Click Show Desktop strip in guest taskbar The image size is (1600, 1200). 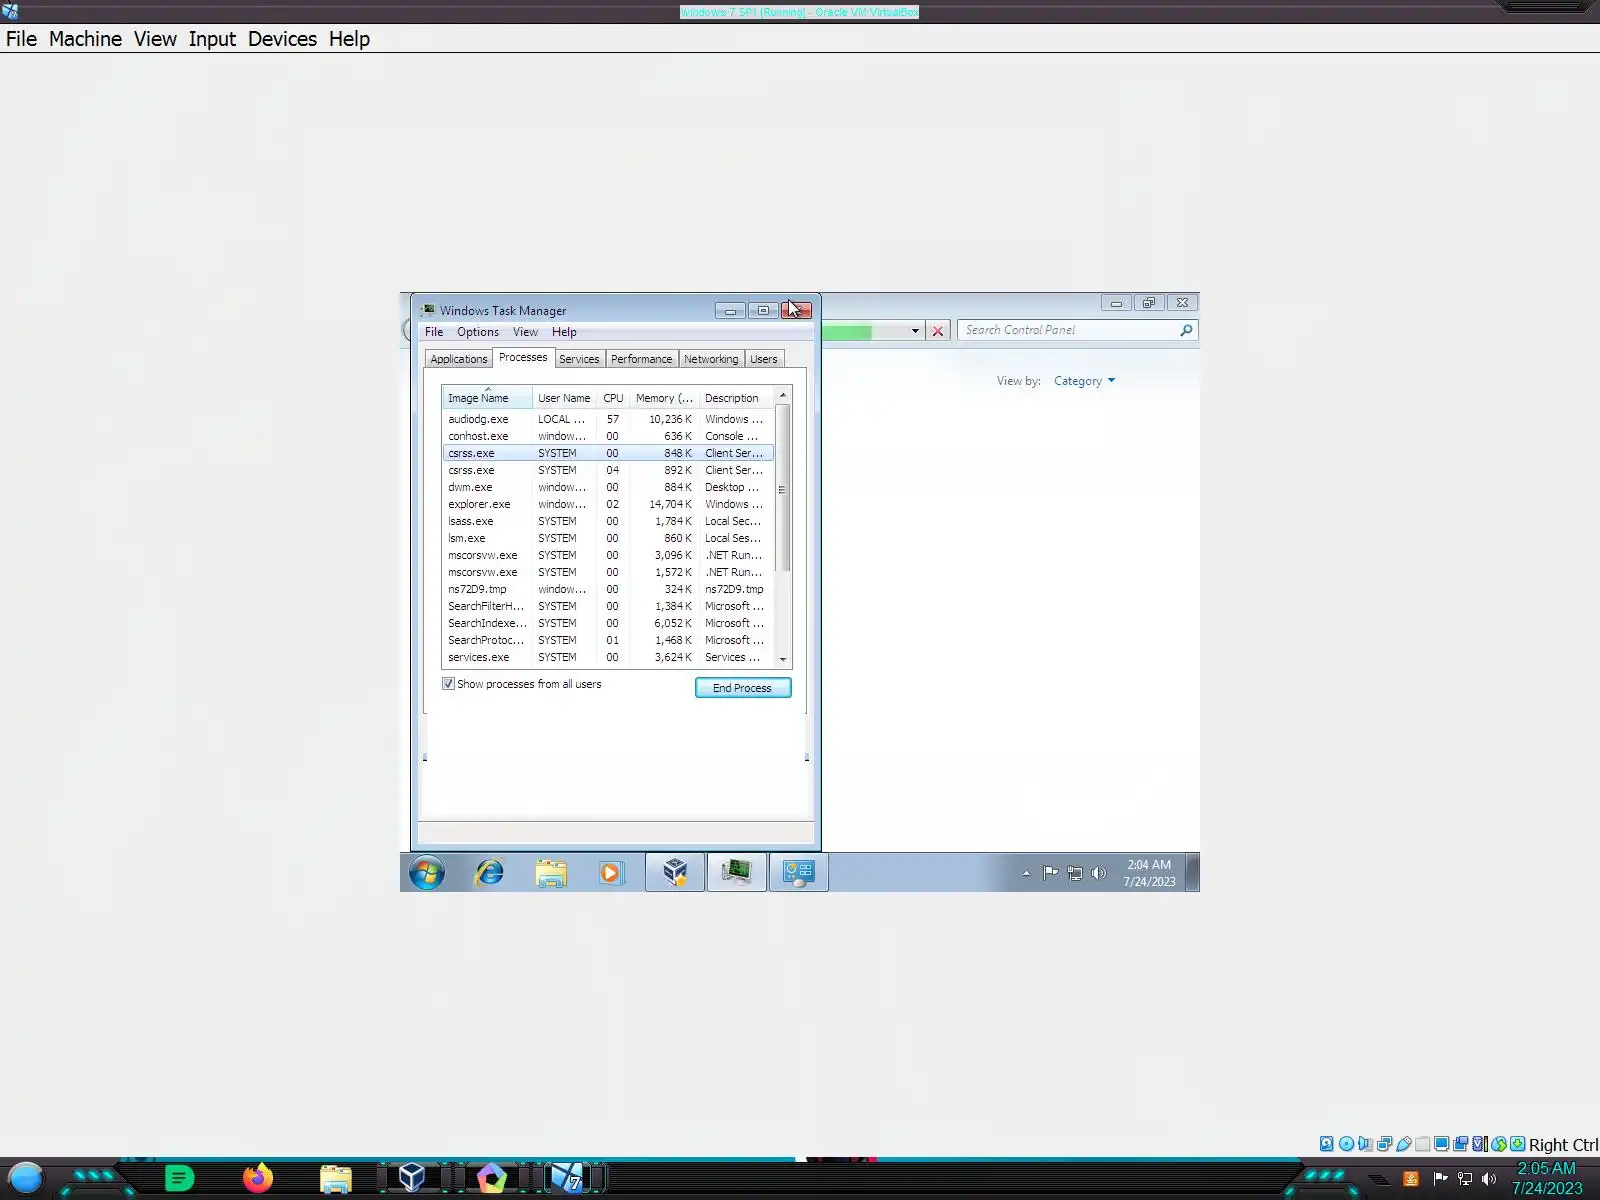(x=1192, y=873)
